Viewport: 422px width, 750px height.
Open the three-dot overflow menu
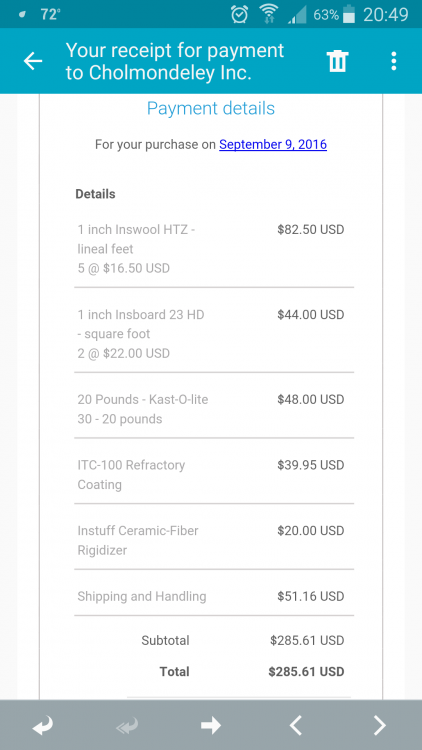393,61
